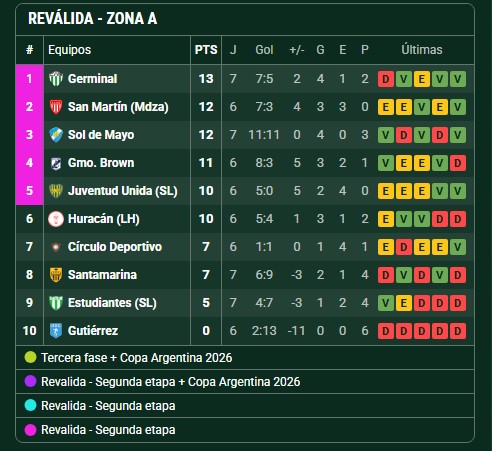Click the Gmo. Brown crest icon
Image resolution: width=492 pixels, height=451 pixels.
(56, 163)
